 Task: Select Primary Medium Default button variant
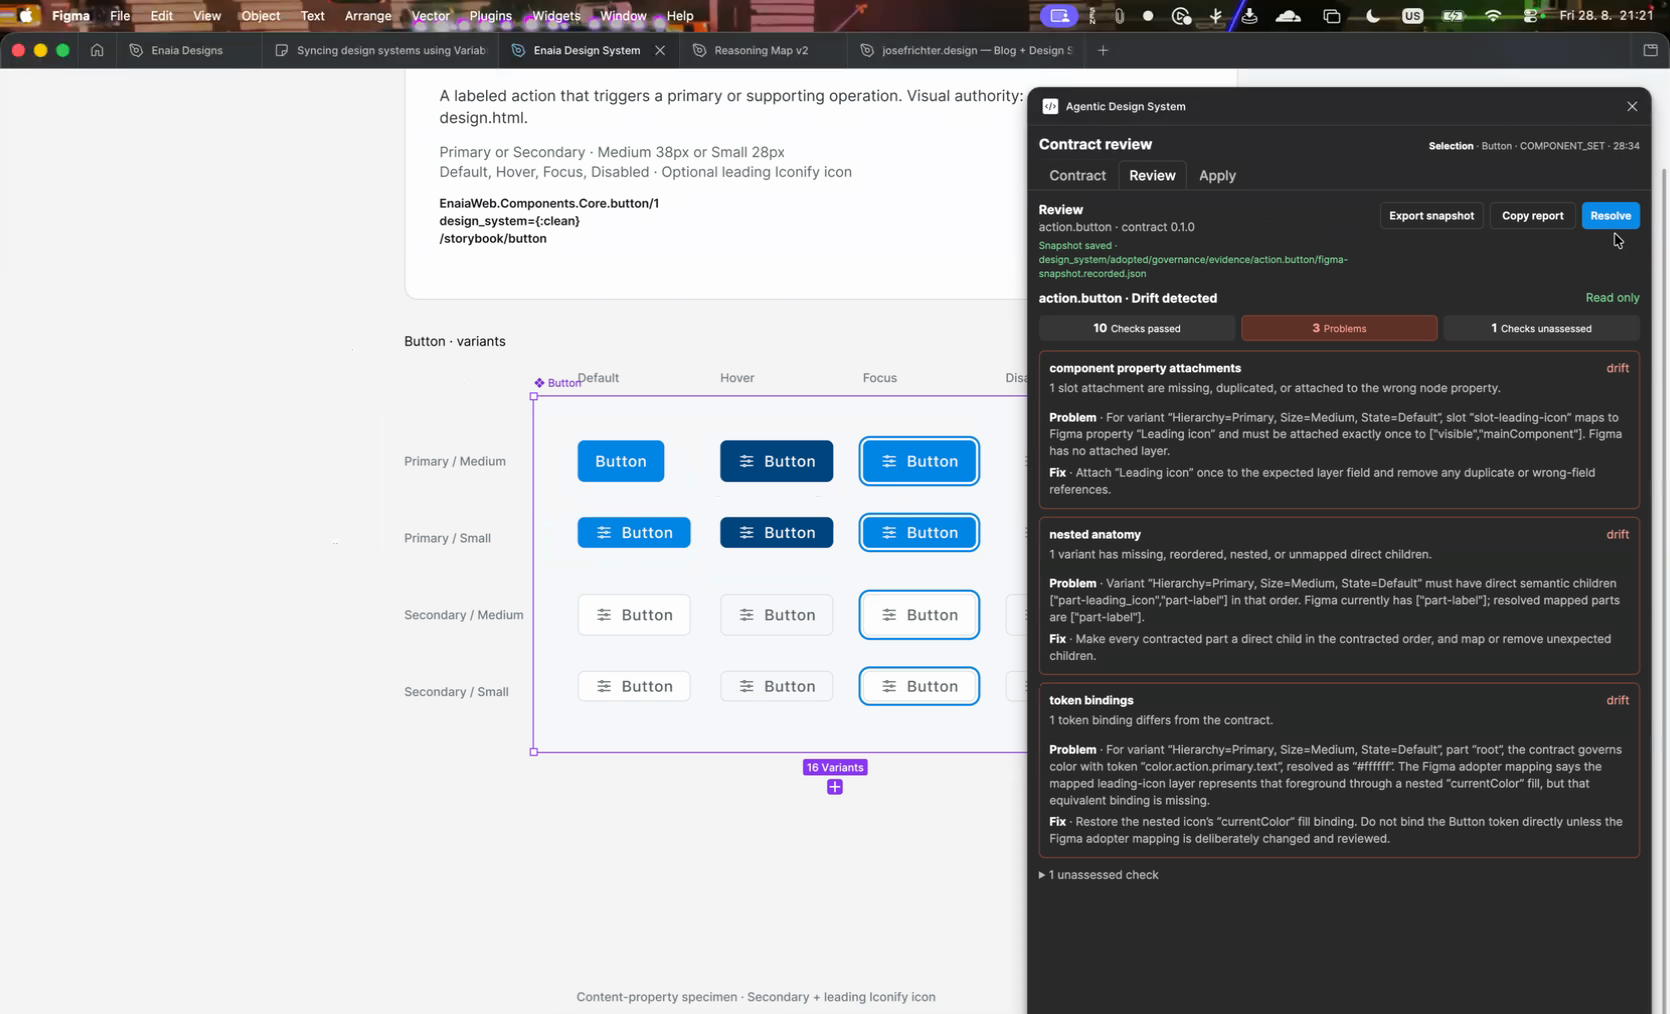[621, 461]
